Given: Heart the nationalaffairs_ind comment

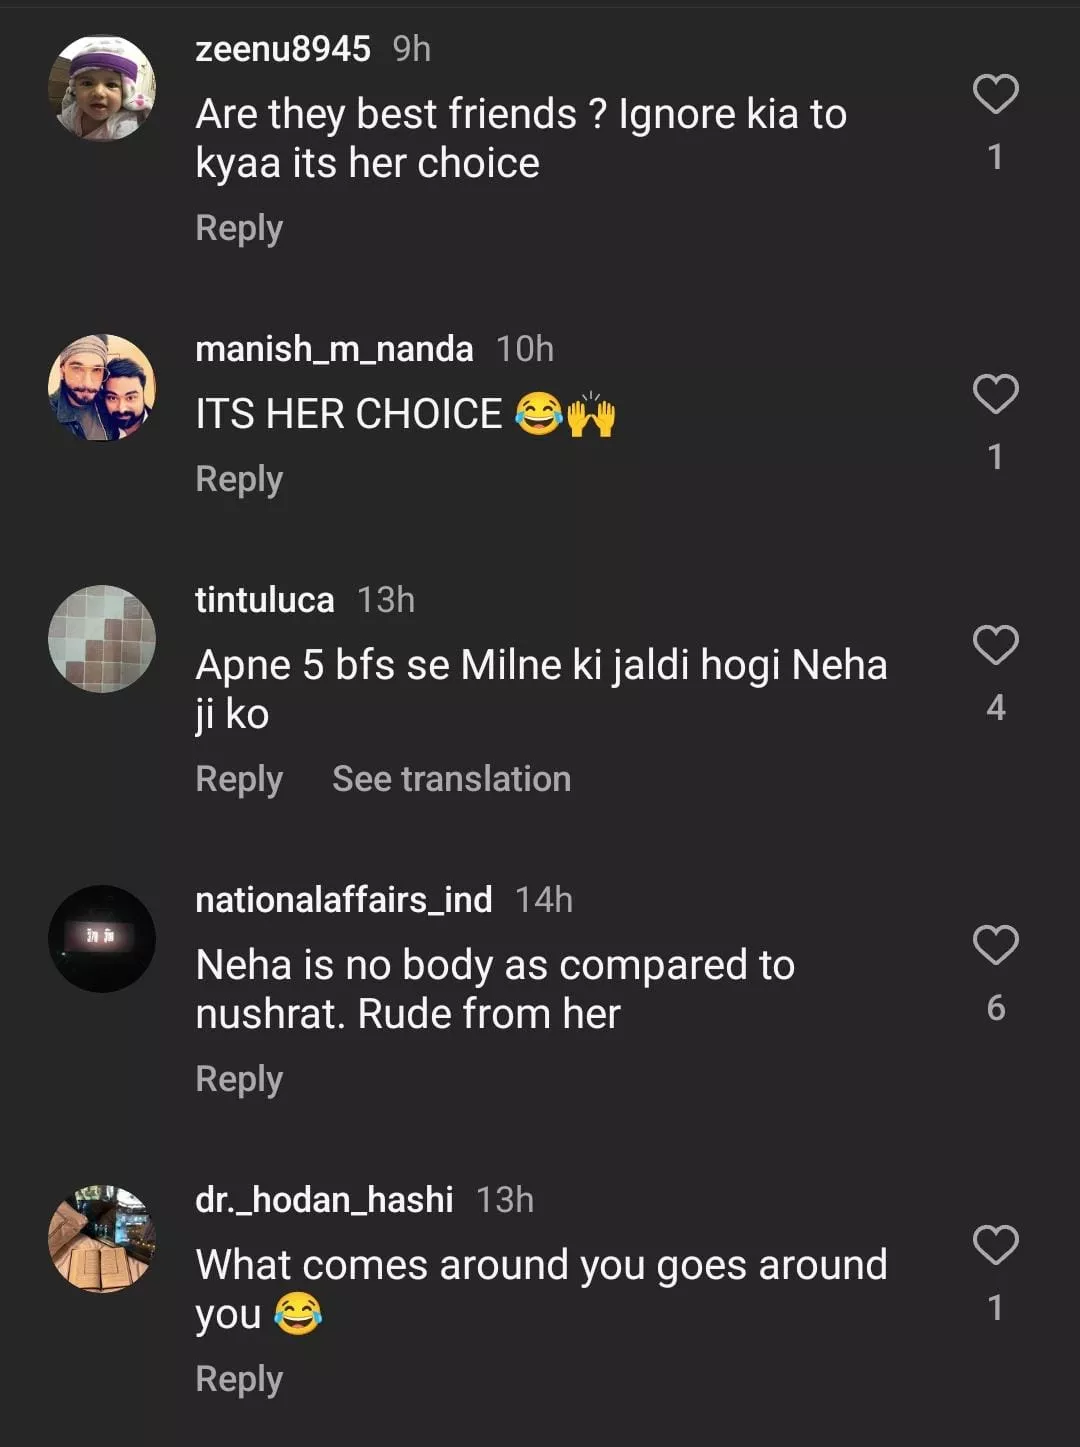Looking at the screenshot, I should pos(995,945).
